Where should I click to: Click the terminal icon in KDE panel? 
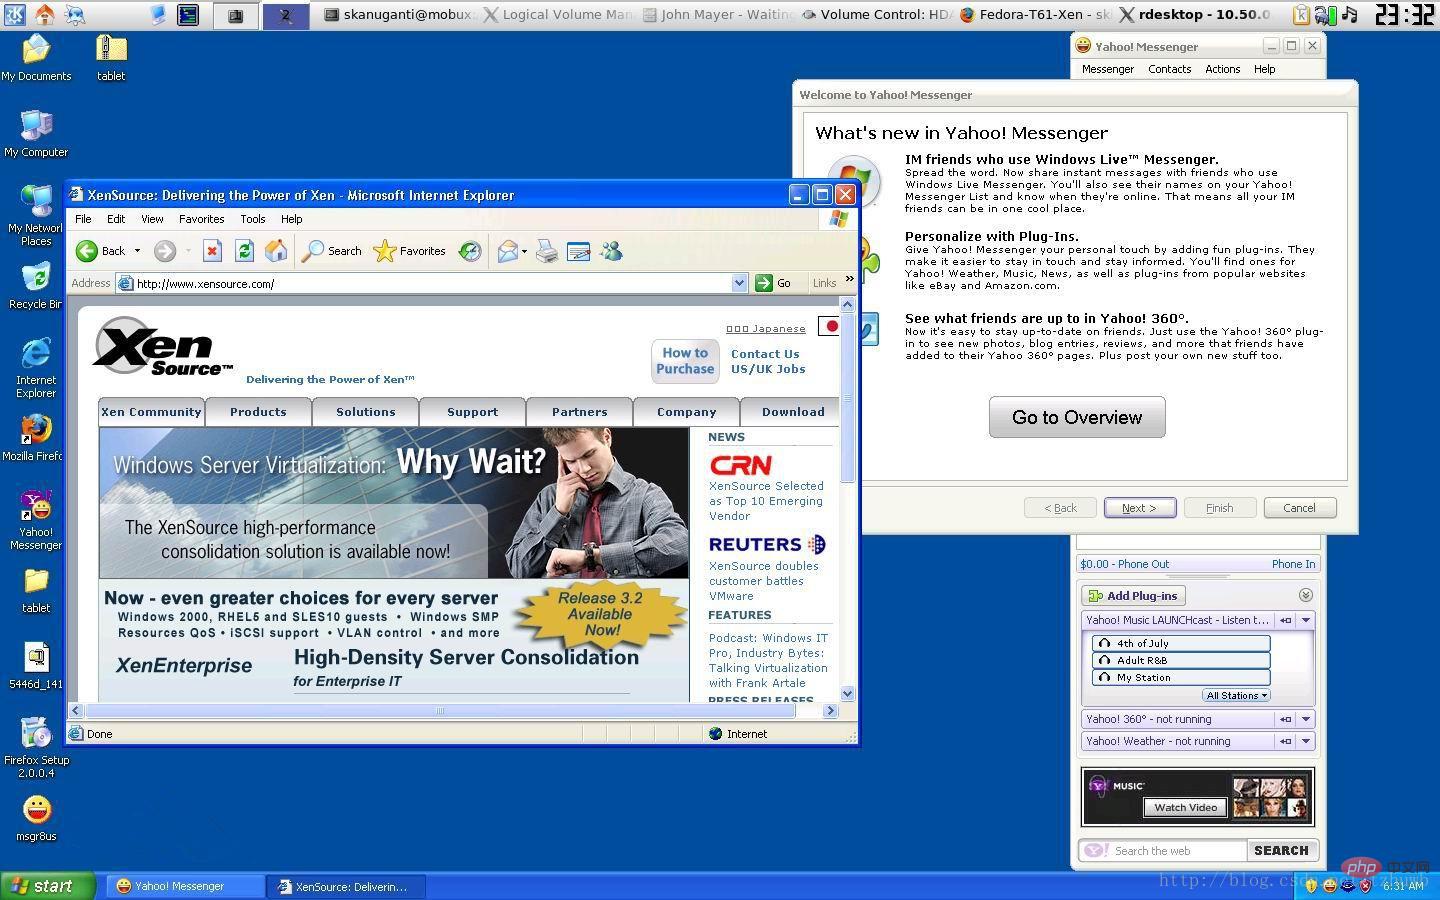[187, 14]
